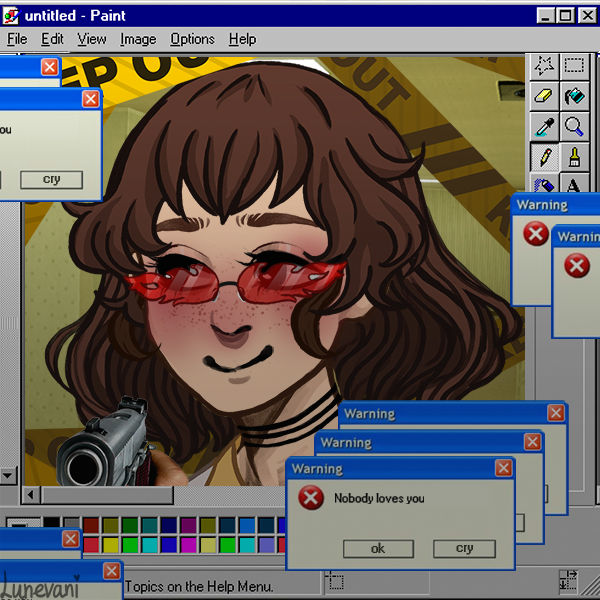Open the File menu

pos(17,39)
